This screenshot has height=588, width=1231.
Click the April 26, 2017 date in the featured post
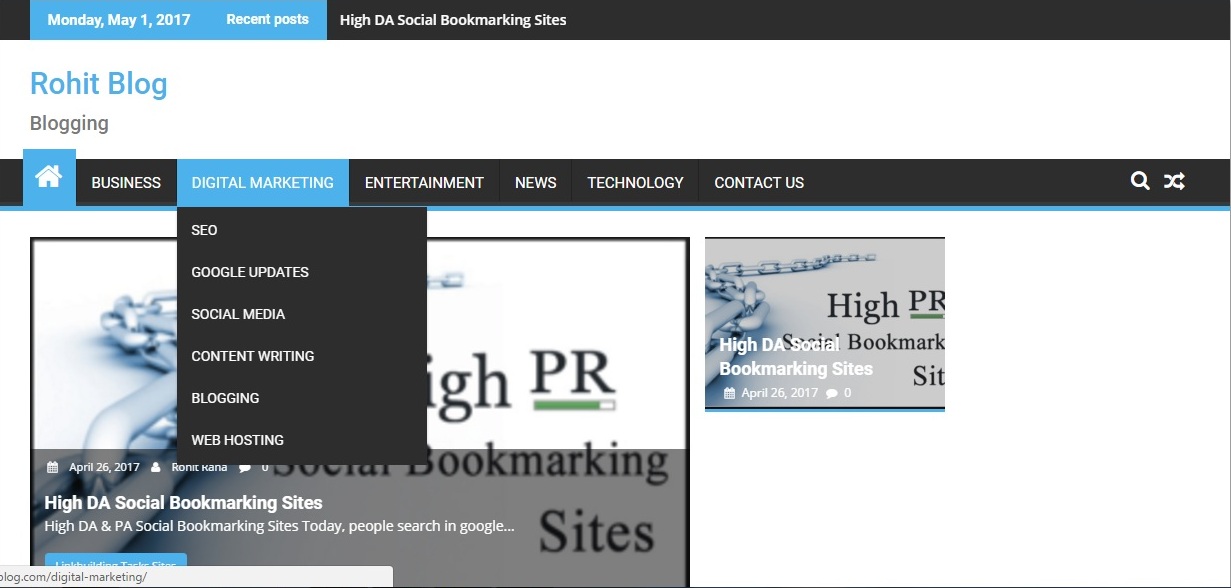pos(104,467)
